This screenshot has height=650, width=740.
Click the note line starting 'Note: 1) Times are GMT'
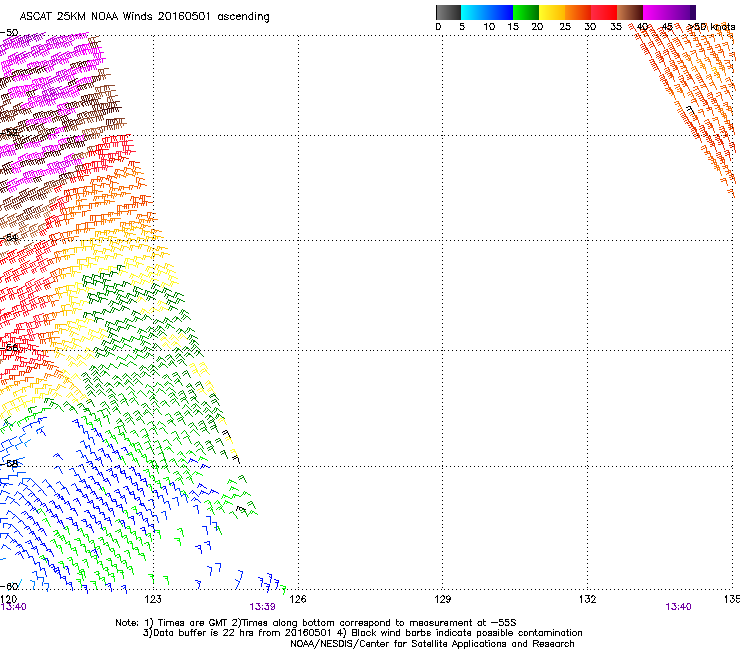[x=316, y=623]
